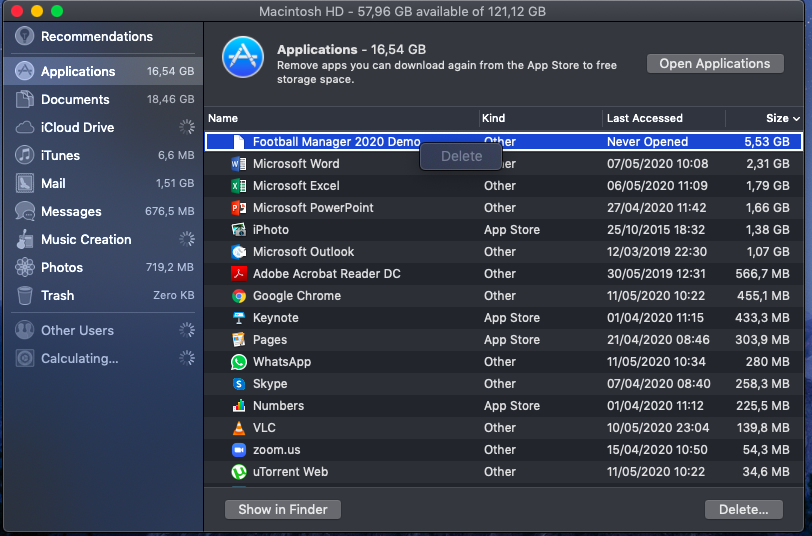Click the VLC cone icon

click(x=238, y=428)
